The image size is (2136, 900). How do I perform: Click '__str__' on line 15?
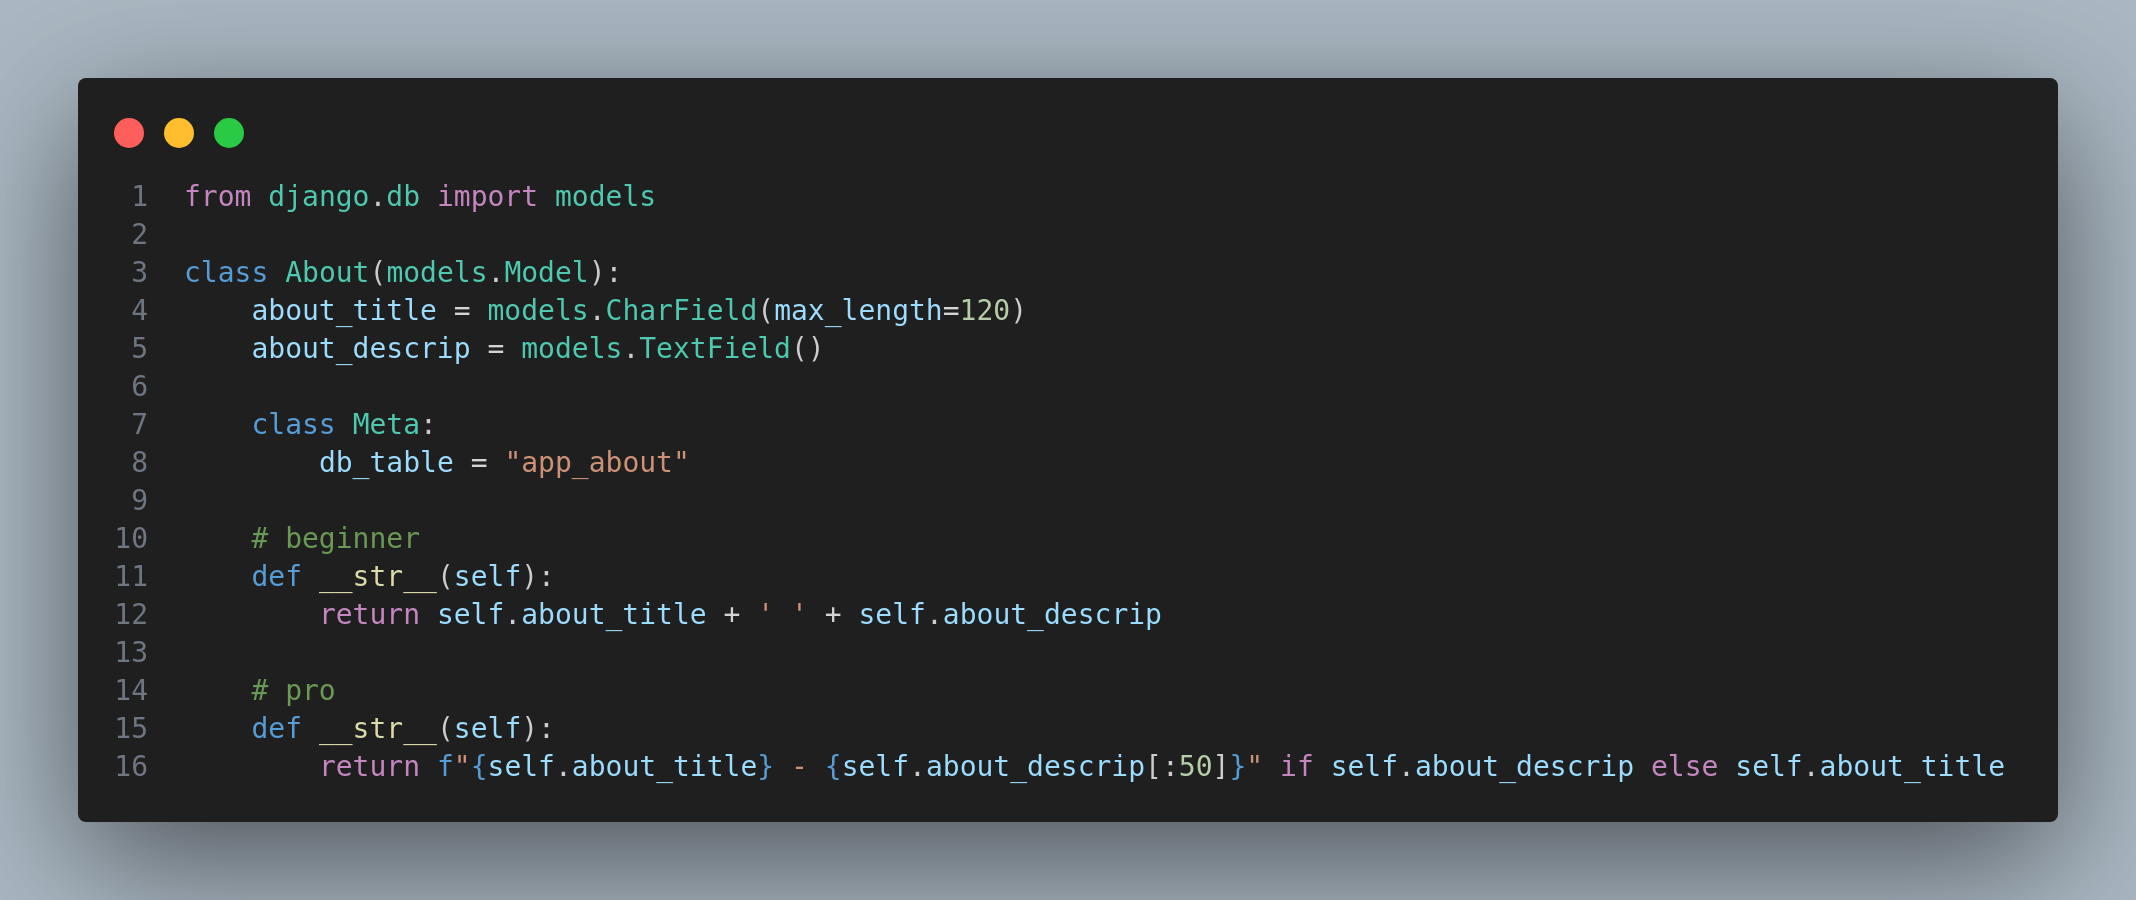pos(378,728)
